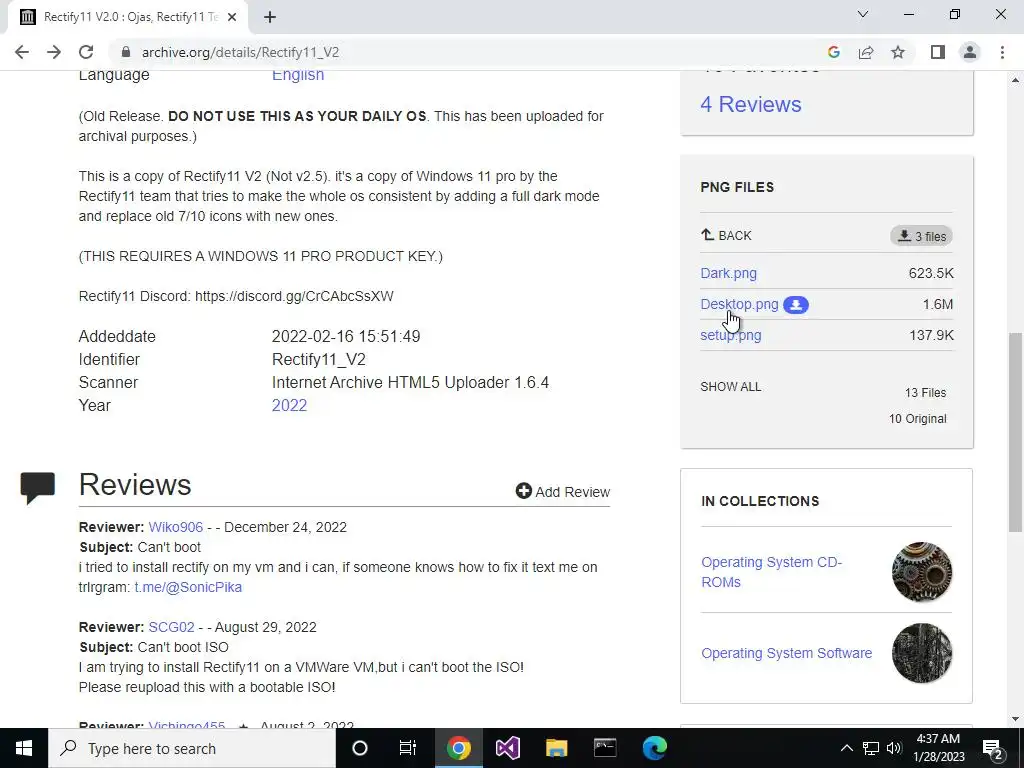Viewport: 1024px width, 768px height.
Task: Click the Chrome taskbar icon
Action: coord(458,748)
